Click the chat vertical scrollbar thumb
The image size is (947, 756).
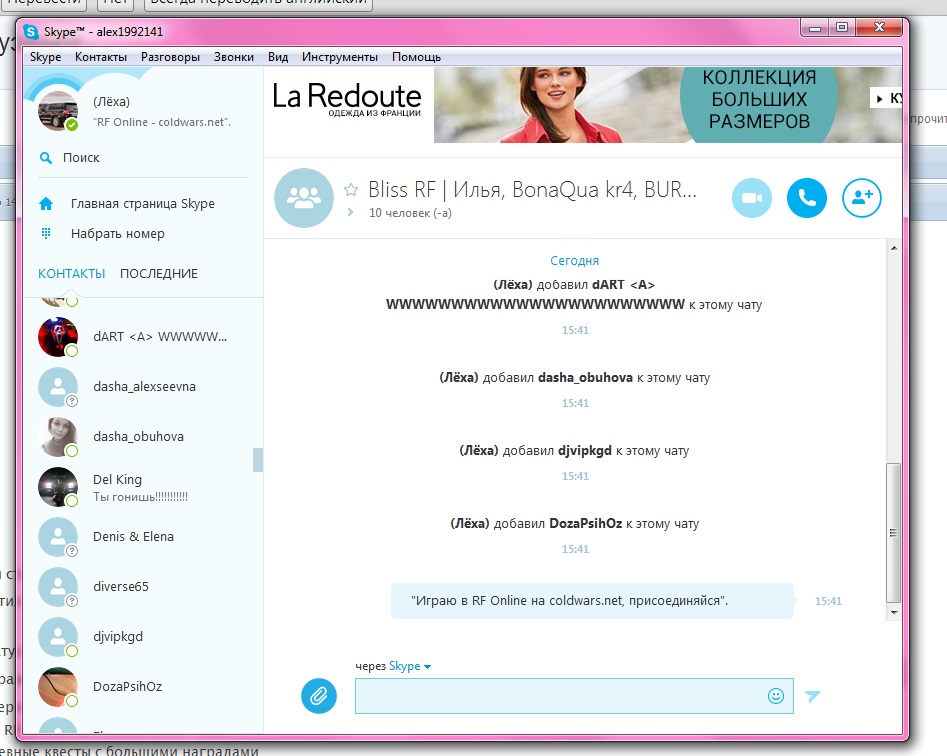pos(894,533)
